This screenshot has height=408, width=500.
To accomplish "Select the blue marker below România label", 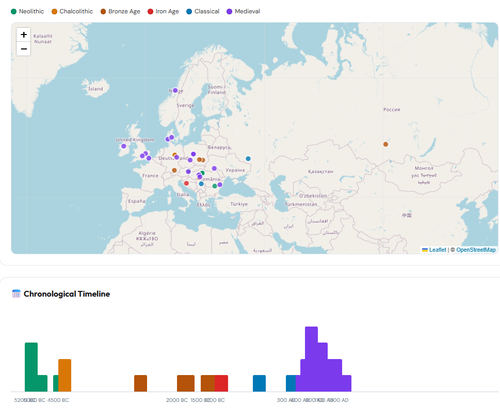I will (201, 184).
